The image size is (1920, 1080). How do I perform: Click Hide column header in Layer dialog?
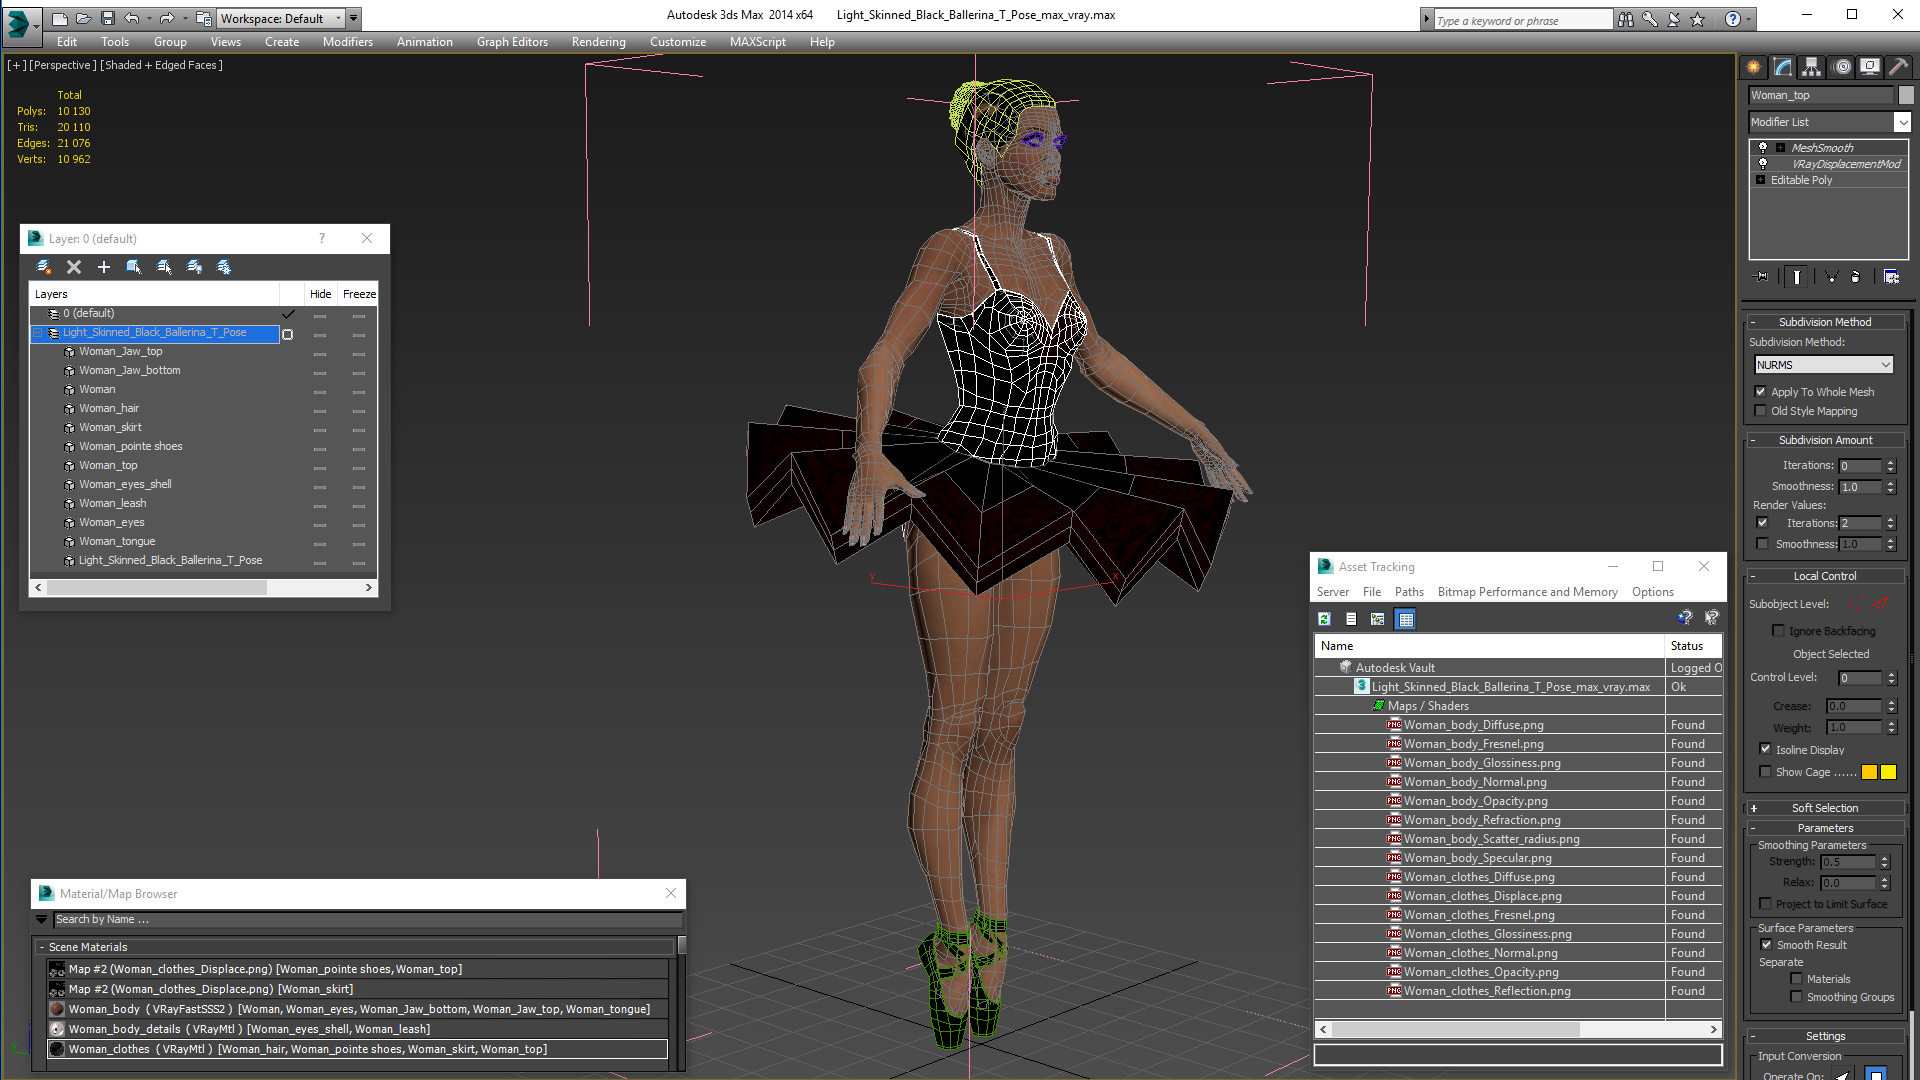coord(320,294)
